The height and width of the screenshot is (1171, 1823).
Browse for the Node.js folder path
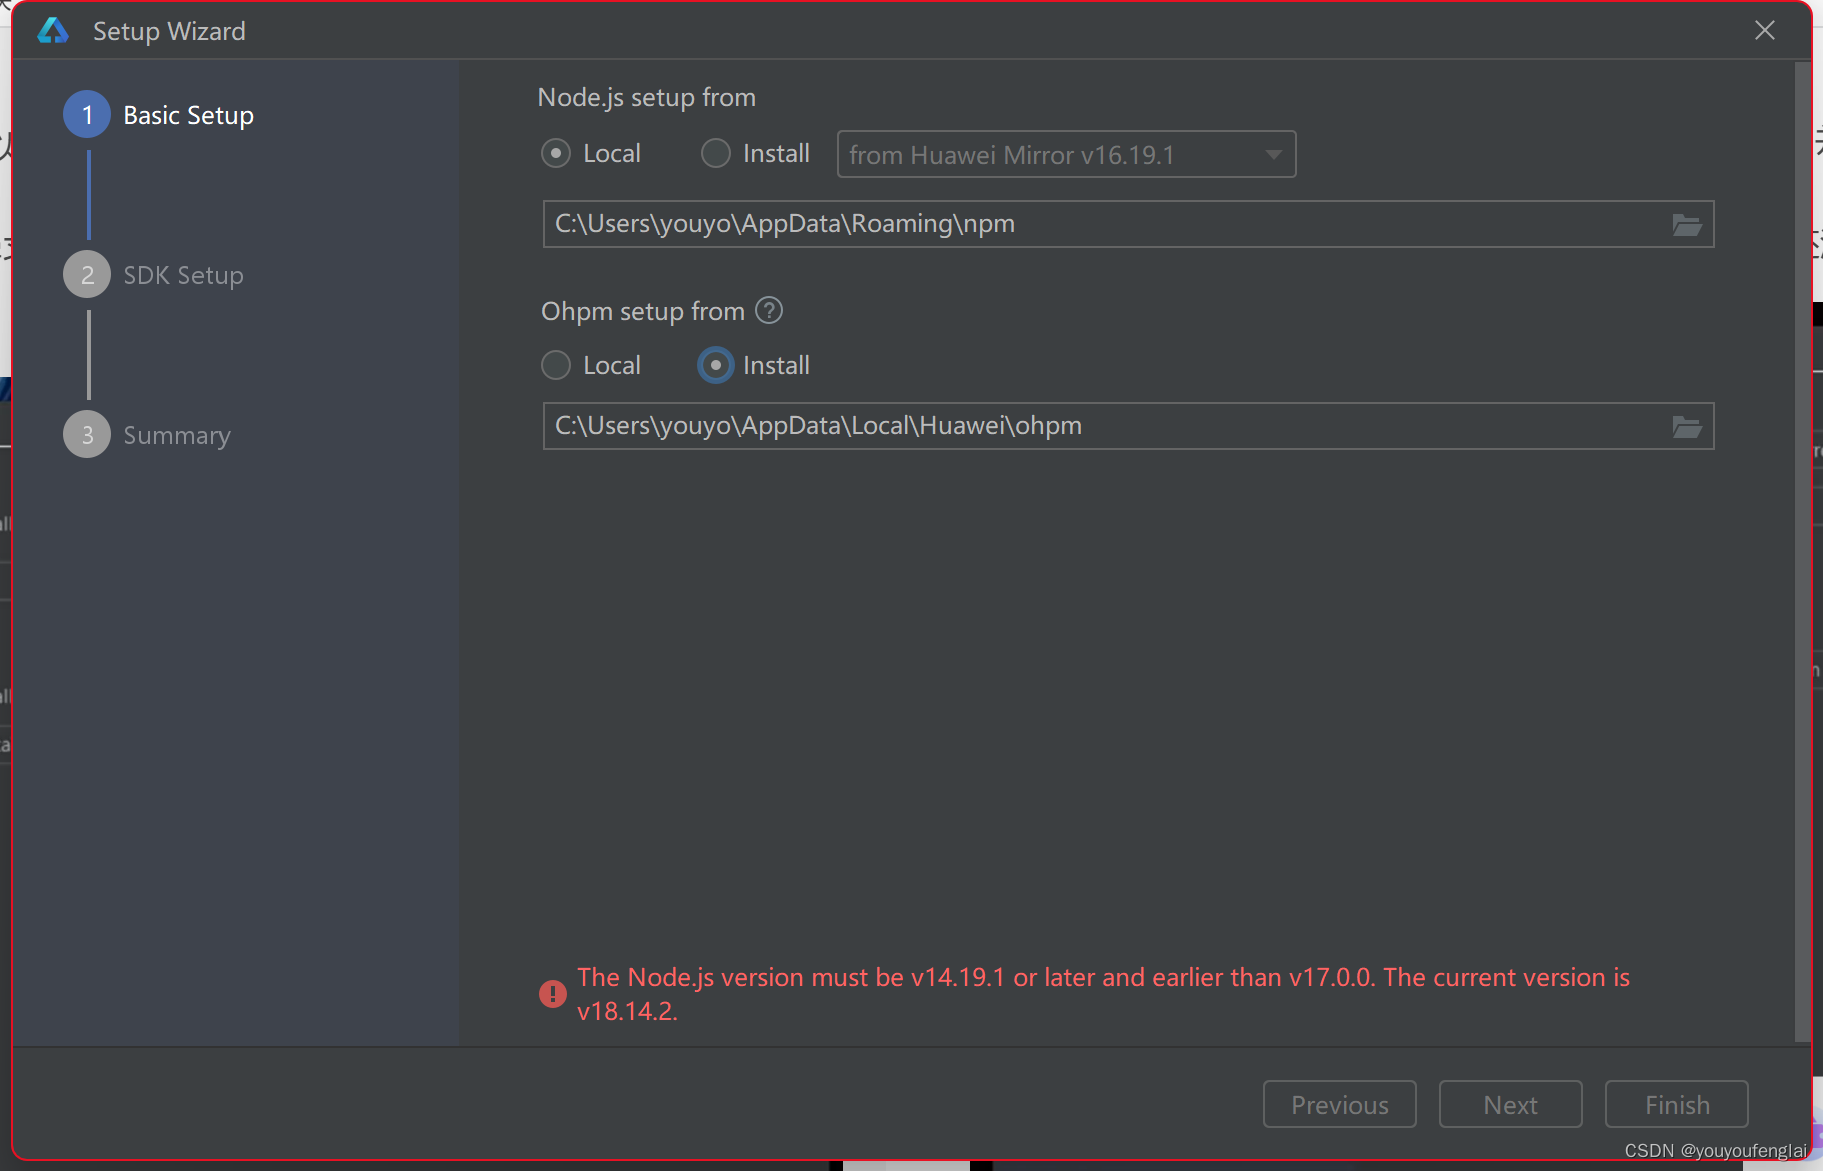[x=1687, y=225]
